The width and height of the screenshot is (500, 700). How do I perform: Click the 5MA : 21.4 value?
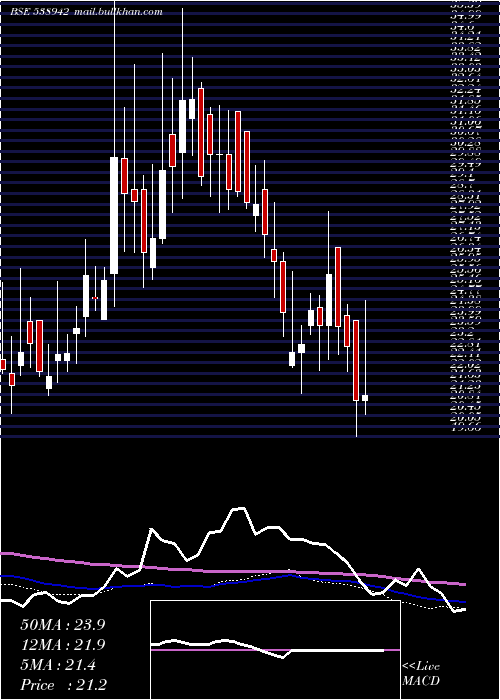(58, 665)
